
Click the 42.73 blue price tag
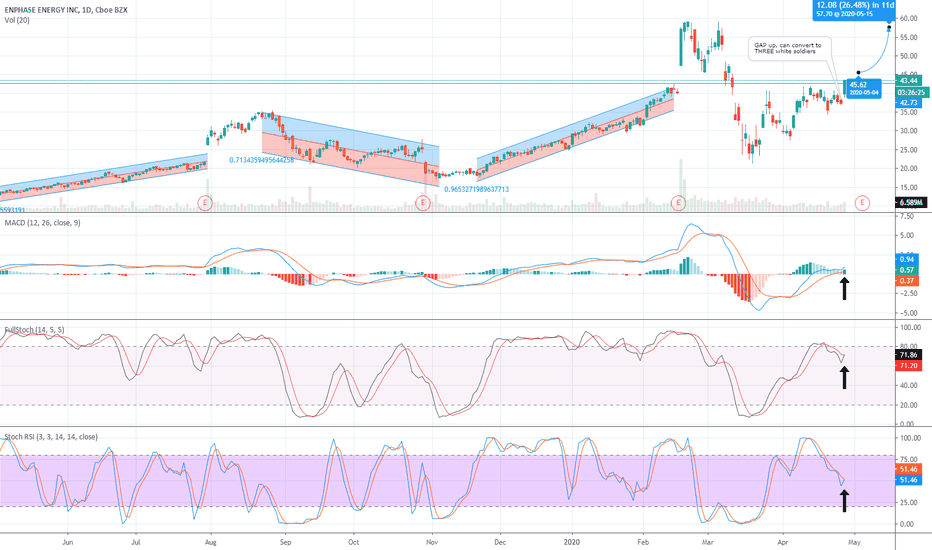[908, 103]
